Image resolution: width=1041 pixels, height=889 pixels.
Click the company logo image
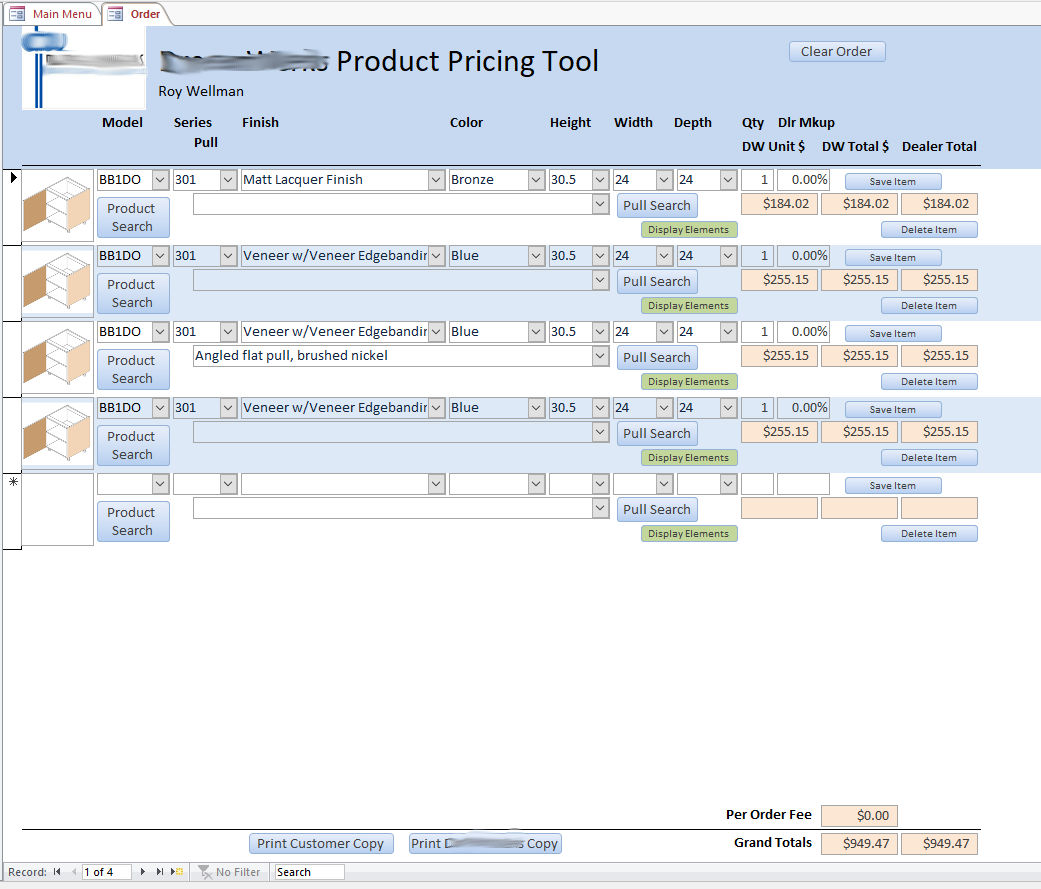(83, 67)
